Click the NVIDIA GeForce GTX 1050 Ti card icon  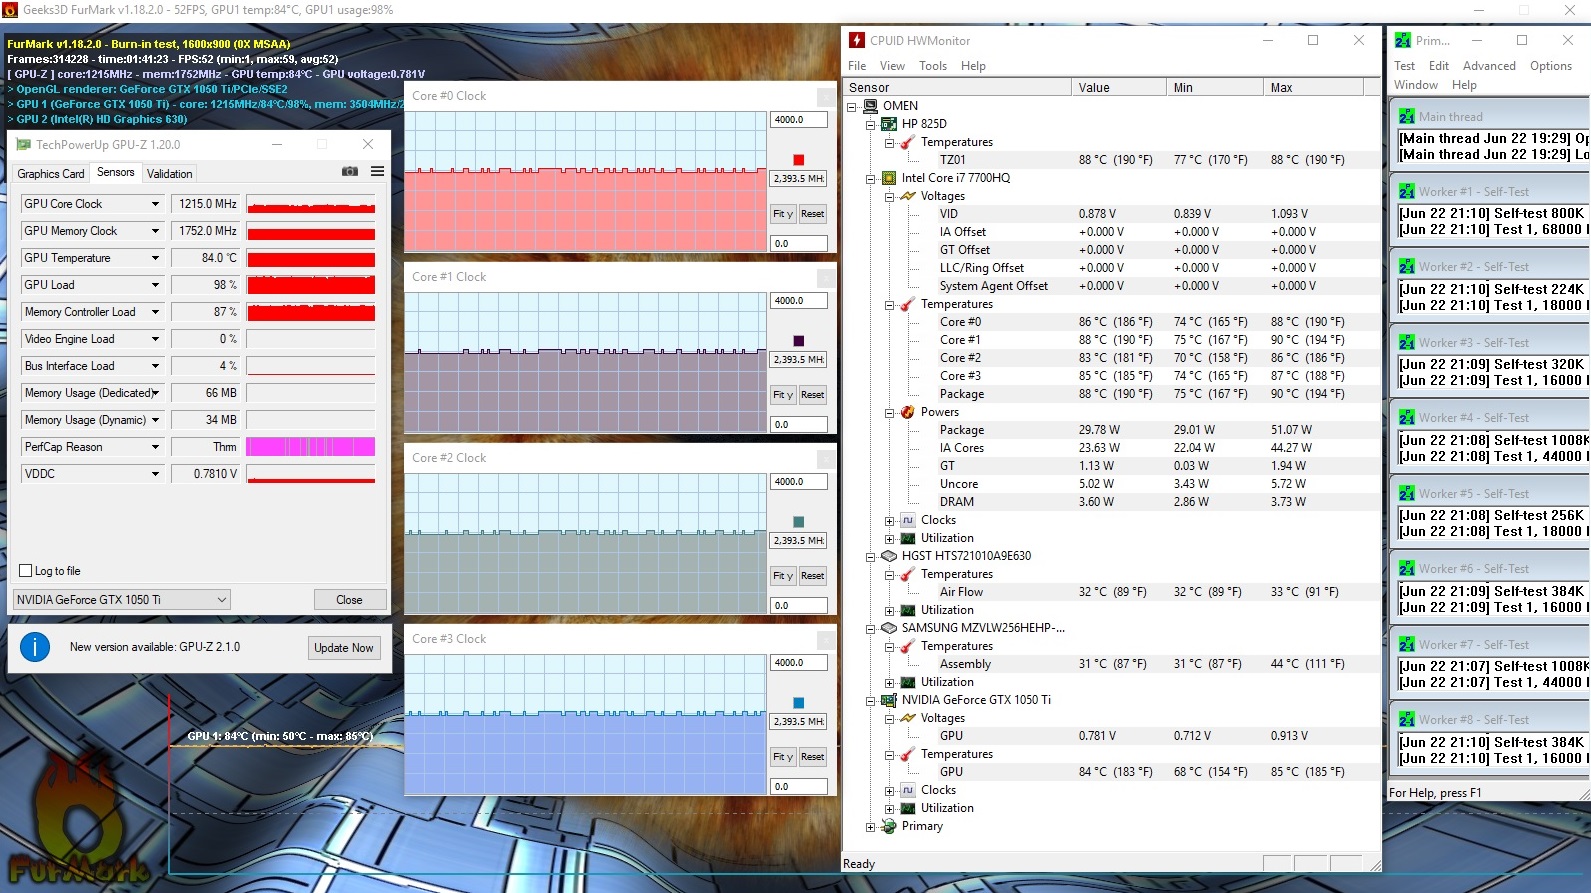(888, 700)
